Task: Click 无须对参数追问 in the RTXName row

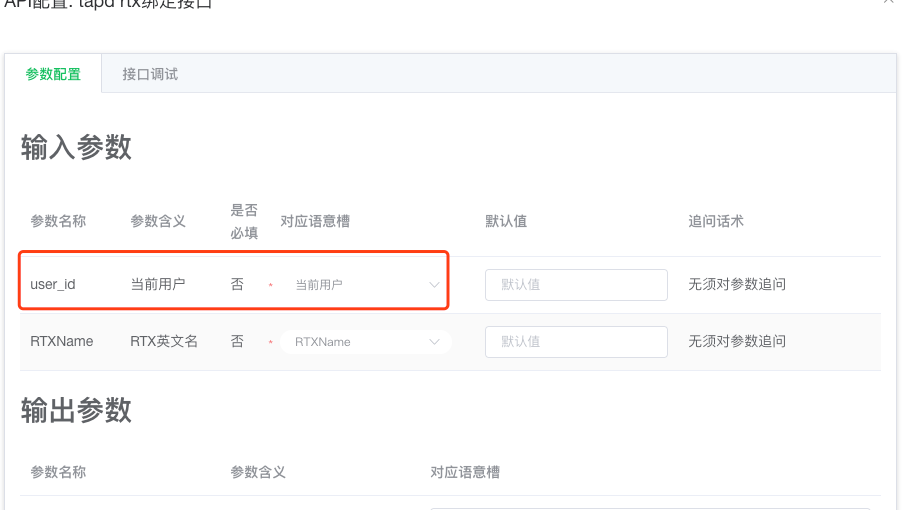Action: click(x=737, y=341)
